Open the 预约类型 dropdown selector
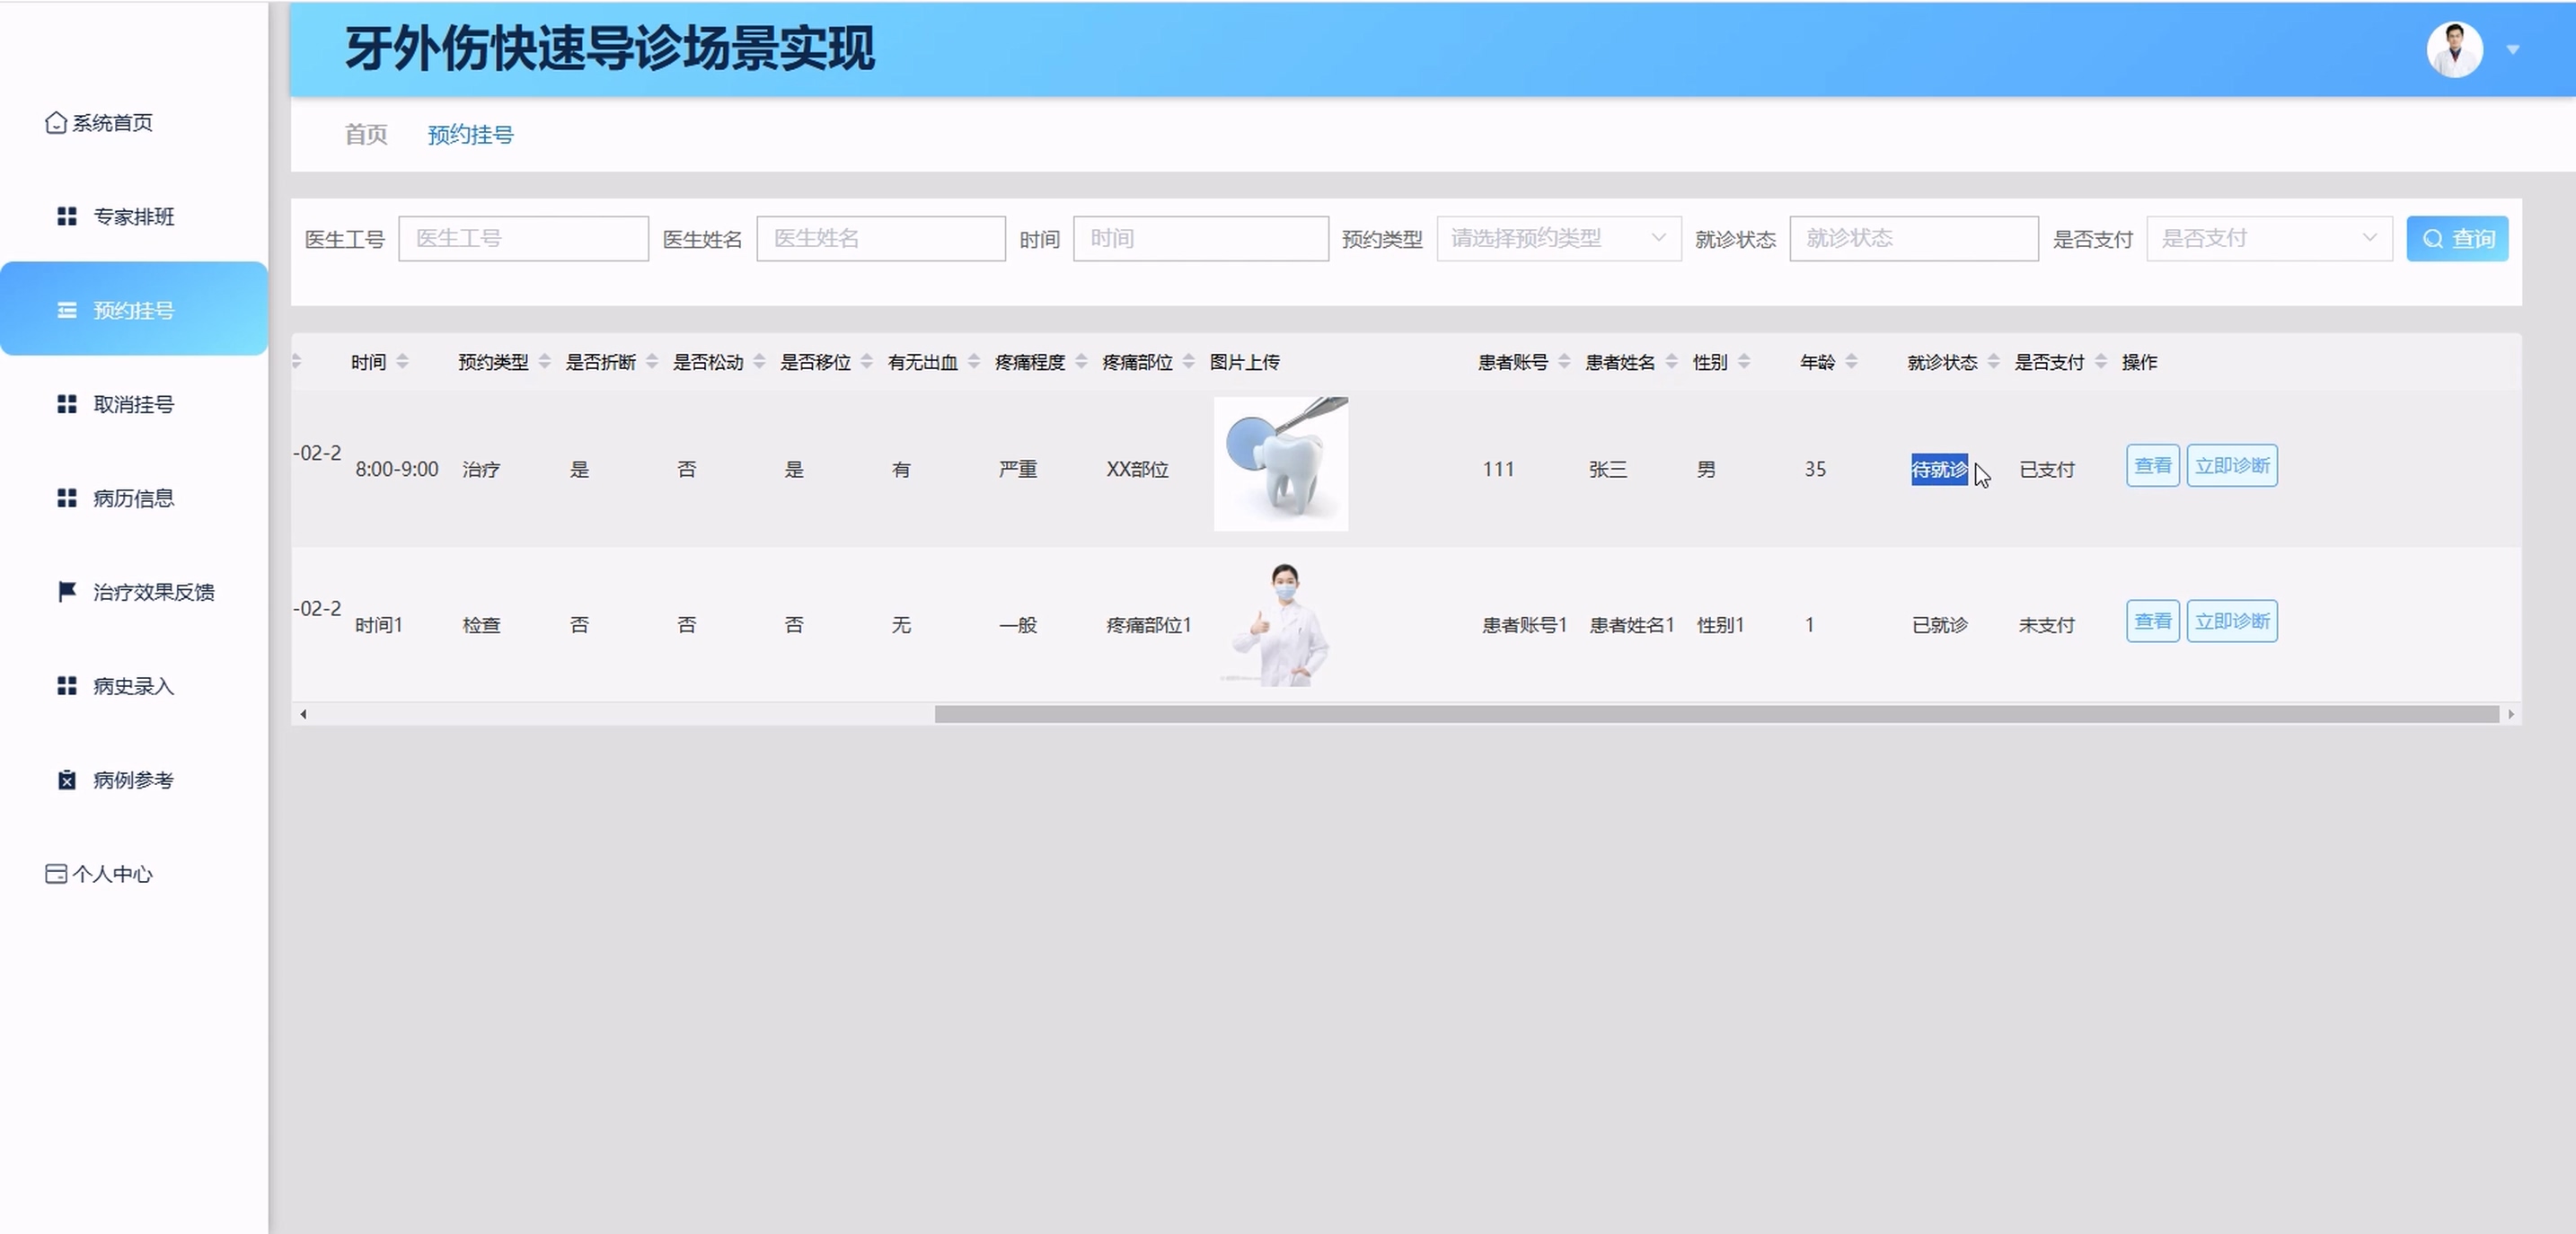The width and height of the screenshot is (2576, 1234). pos(1558,239)
